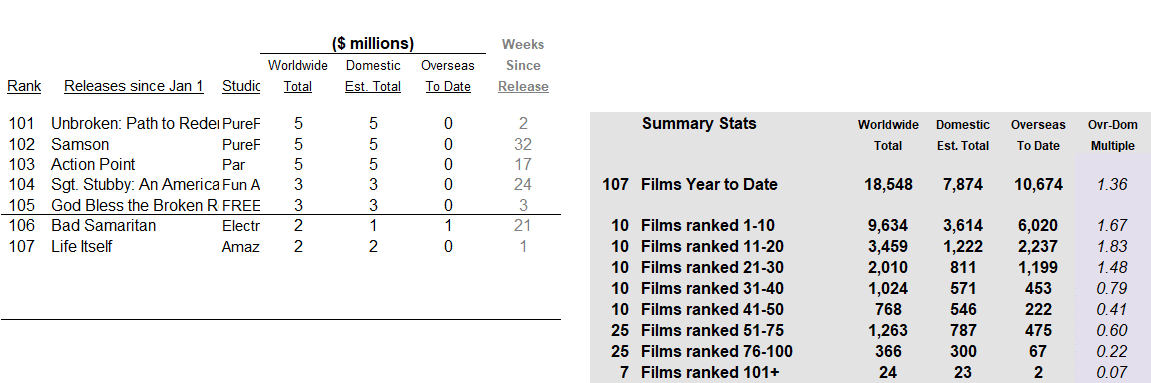Click the Summary Stats heading
This screenshot has height=383, width=1151.
[700, 124]
